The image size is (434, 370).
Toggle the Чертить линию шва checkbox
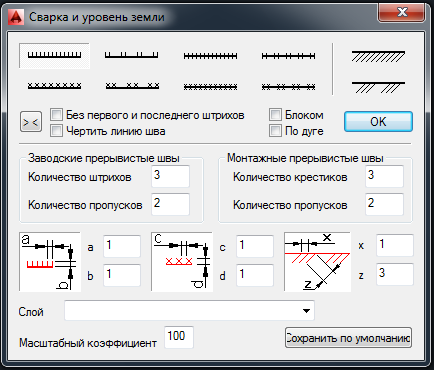point(56,131)
